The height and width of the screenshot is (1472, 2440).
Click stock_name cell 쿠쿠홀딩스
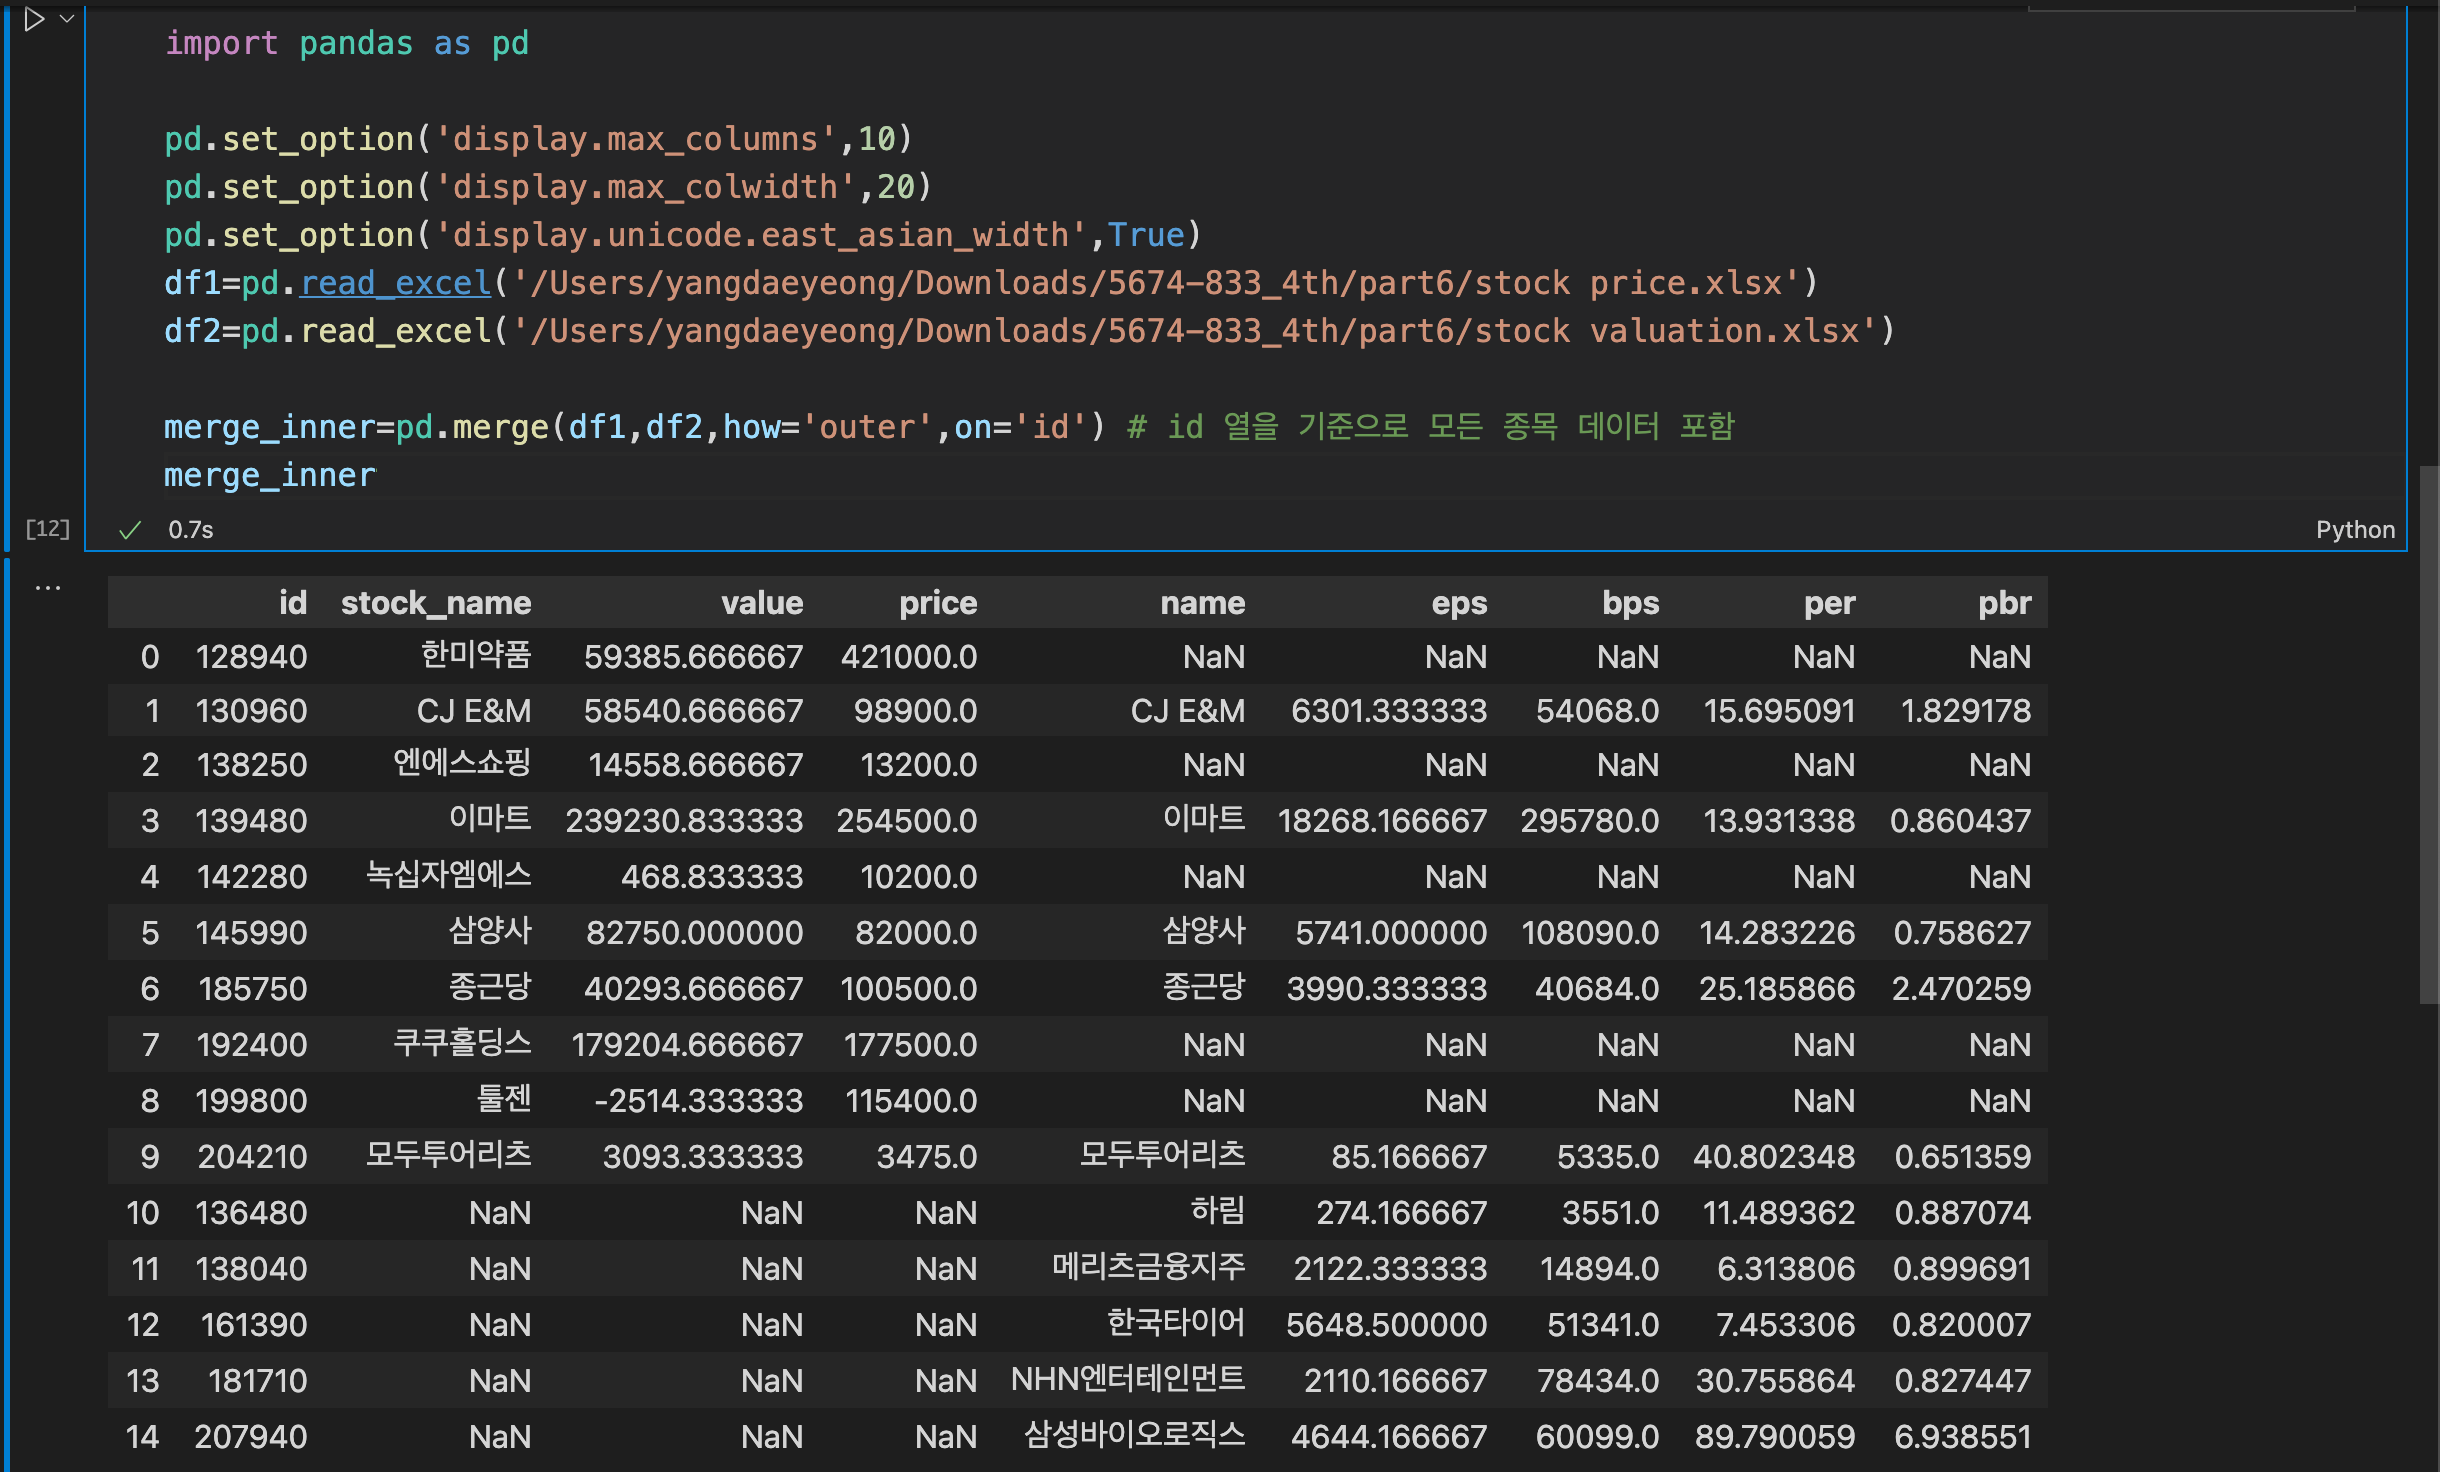coord(462,1043)
